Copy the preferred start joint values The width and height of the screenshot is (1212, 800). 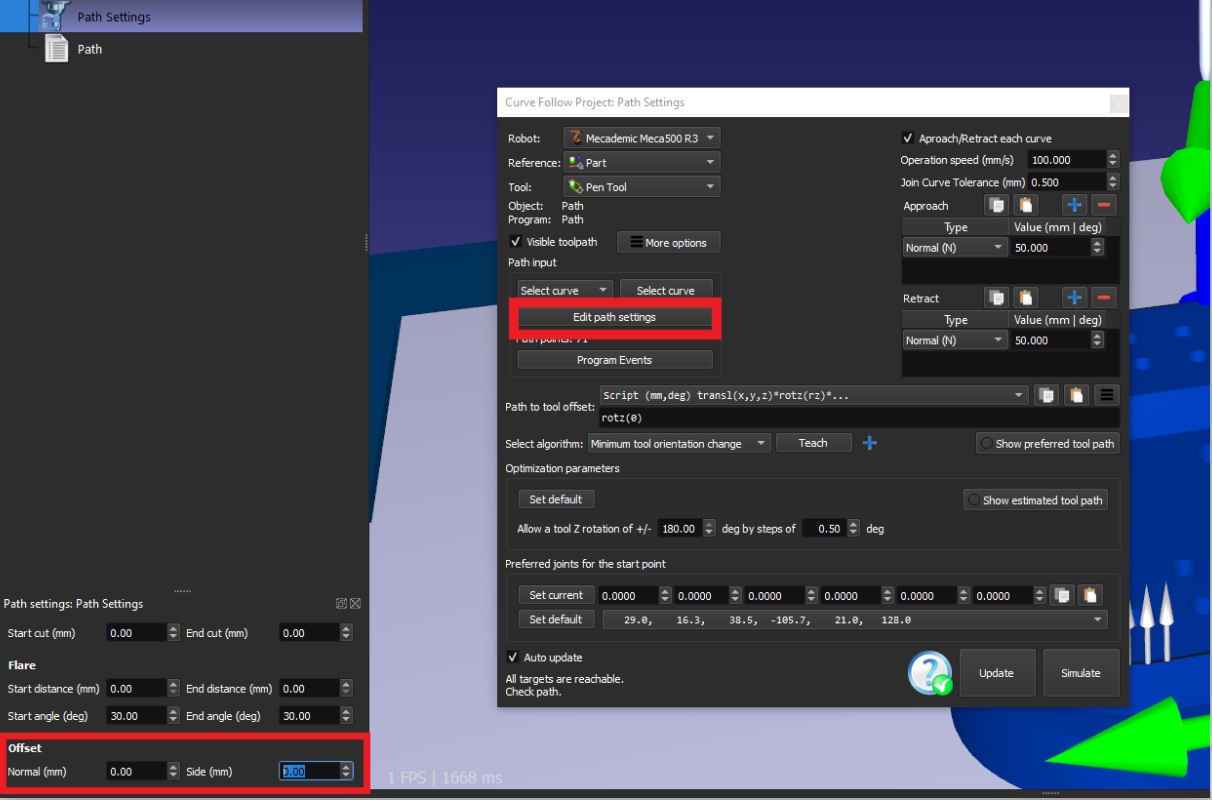tap(1060, 595)
